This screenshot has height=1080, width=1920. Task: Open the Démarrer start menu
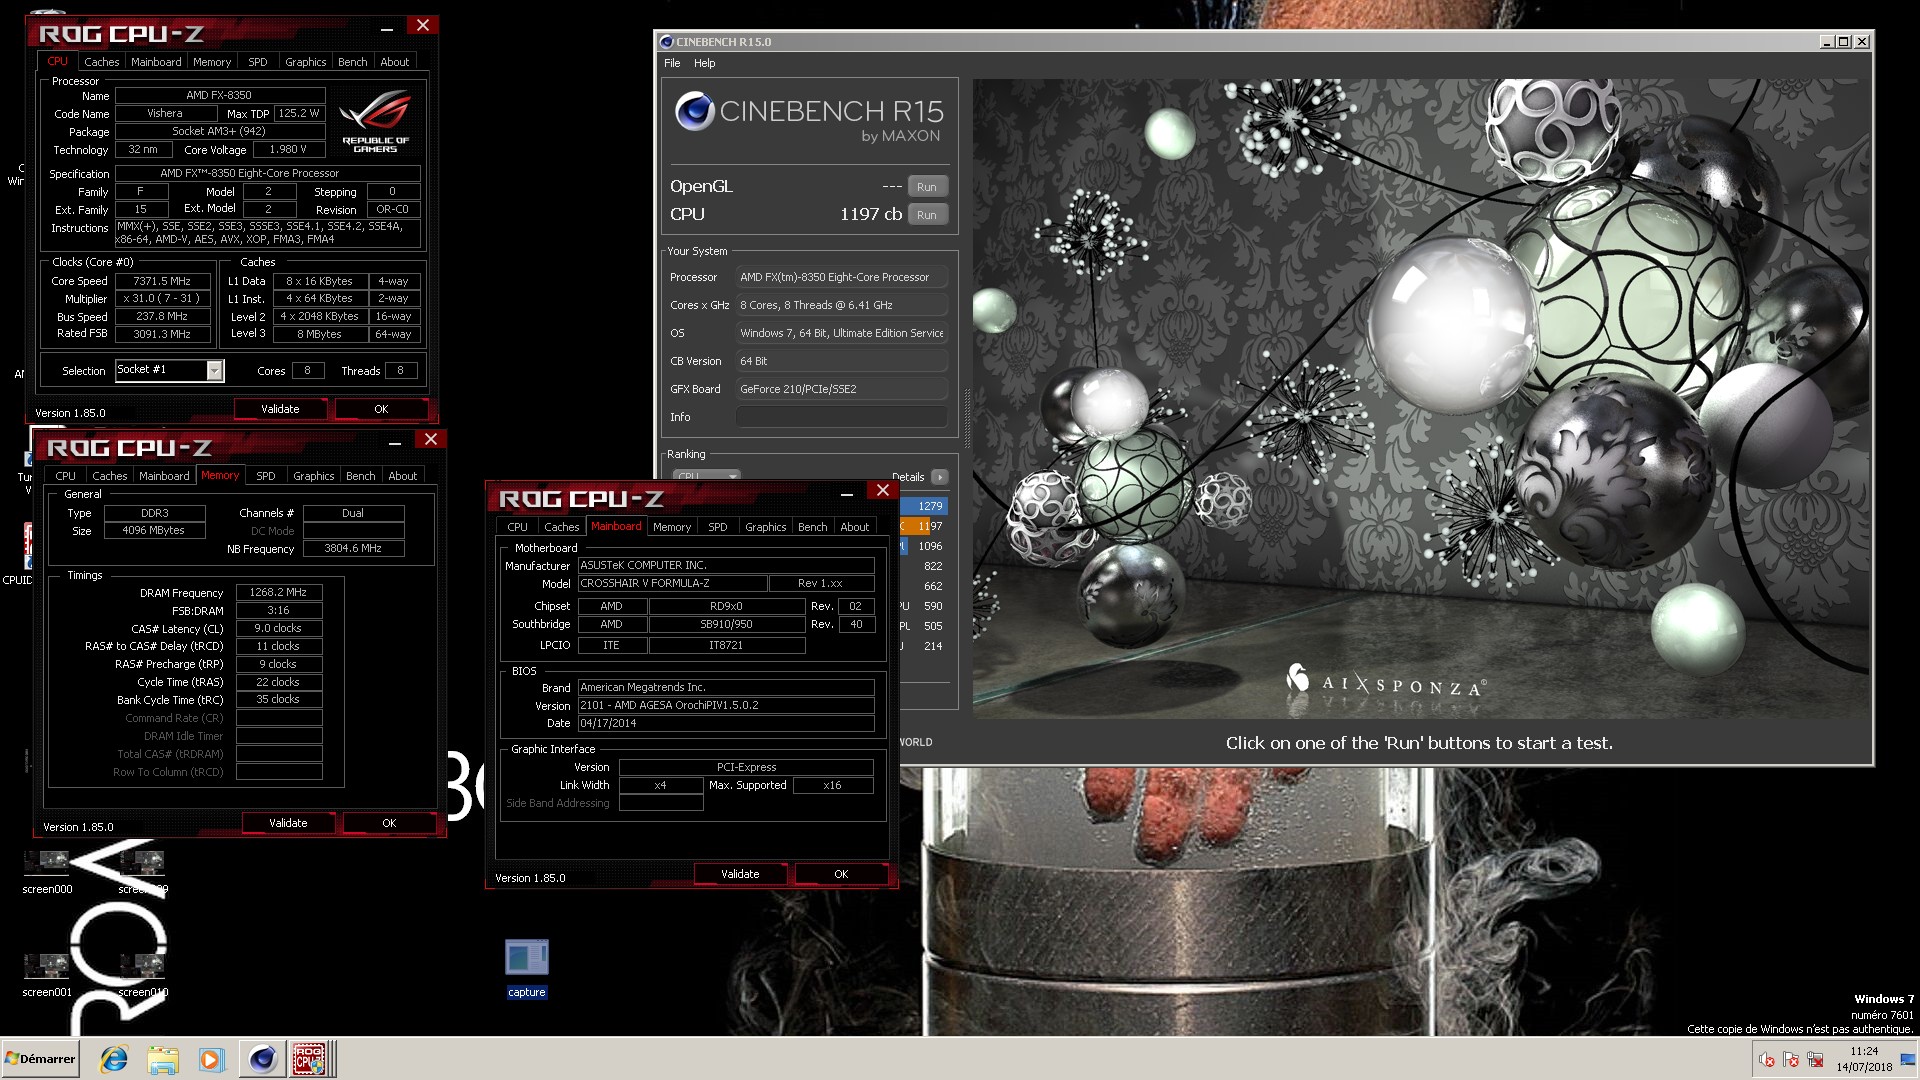click(40, 1059)
